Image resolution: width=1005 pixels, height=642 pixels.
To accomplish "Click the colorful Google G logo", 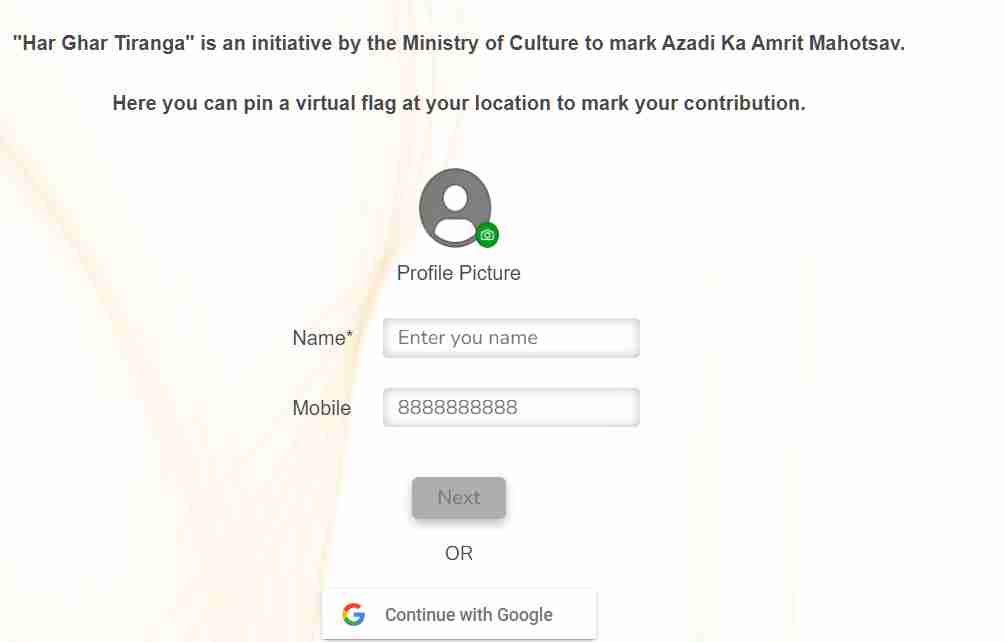I will (x=354, y=614).
